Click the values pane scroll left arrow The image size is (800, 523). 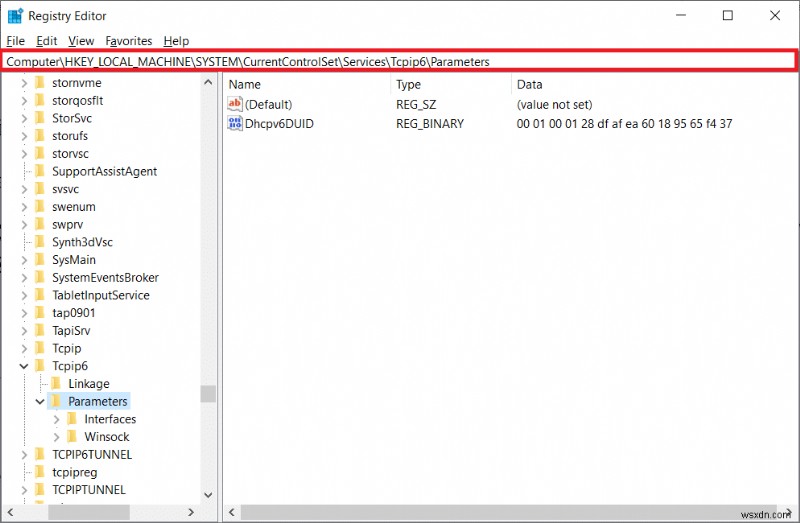tap(232, 512)
